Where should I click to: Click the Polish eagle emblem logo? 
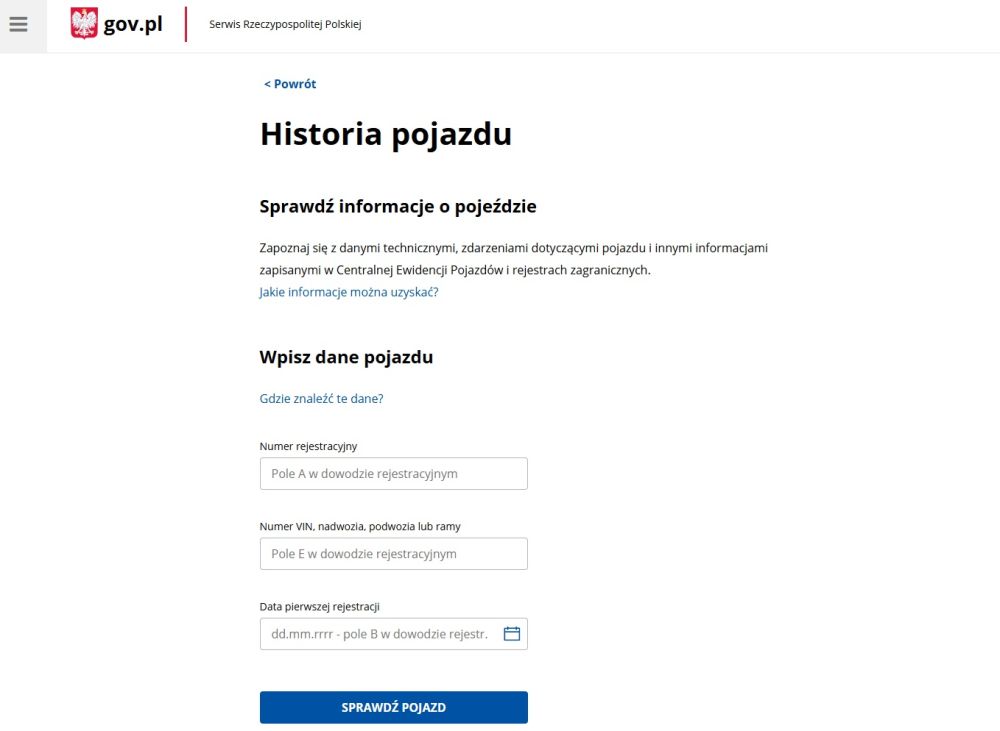(84, 24)
